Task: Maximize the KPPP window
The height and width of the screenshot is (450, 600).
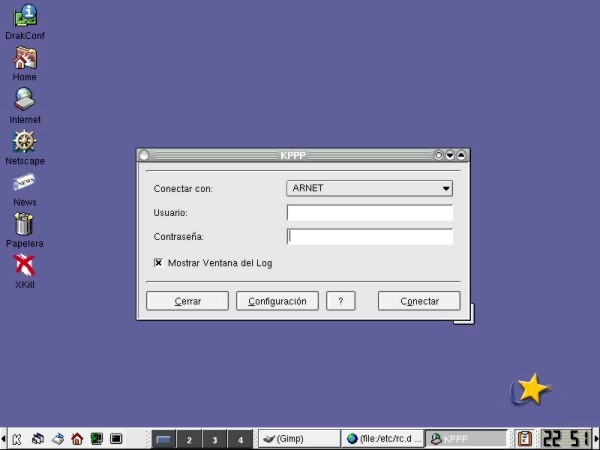Action: click(x=461, y=155)
